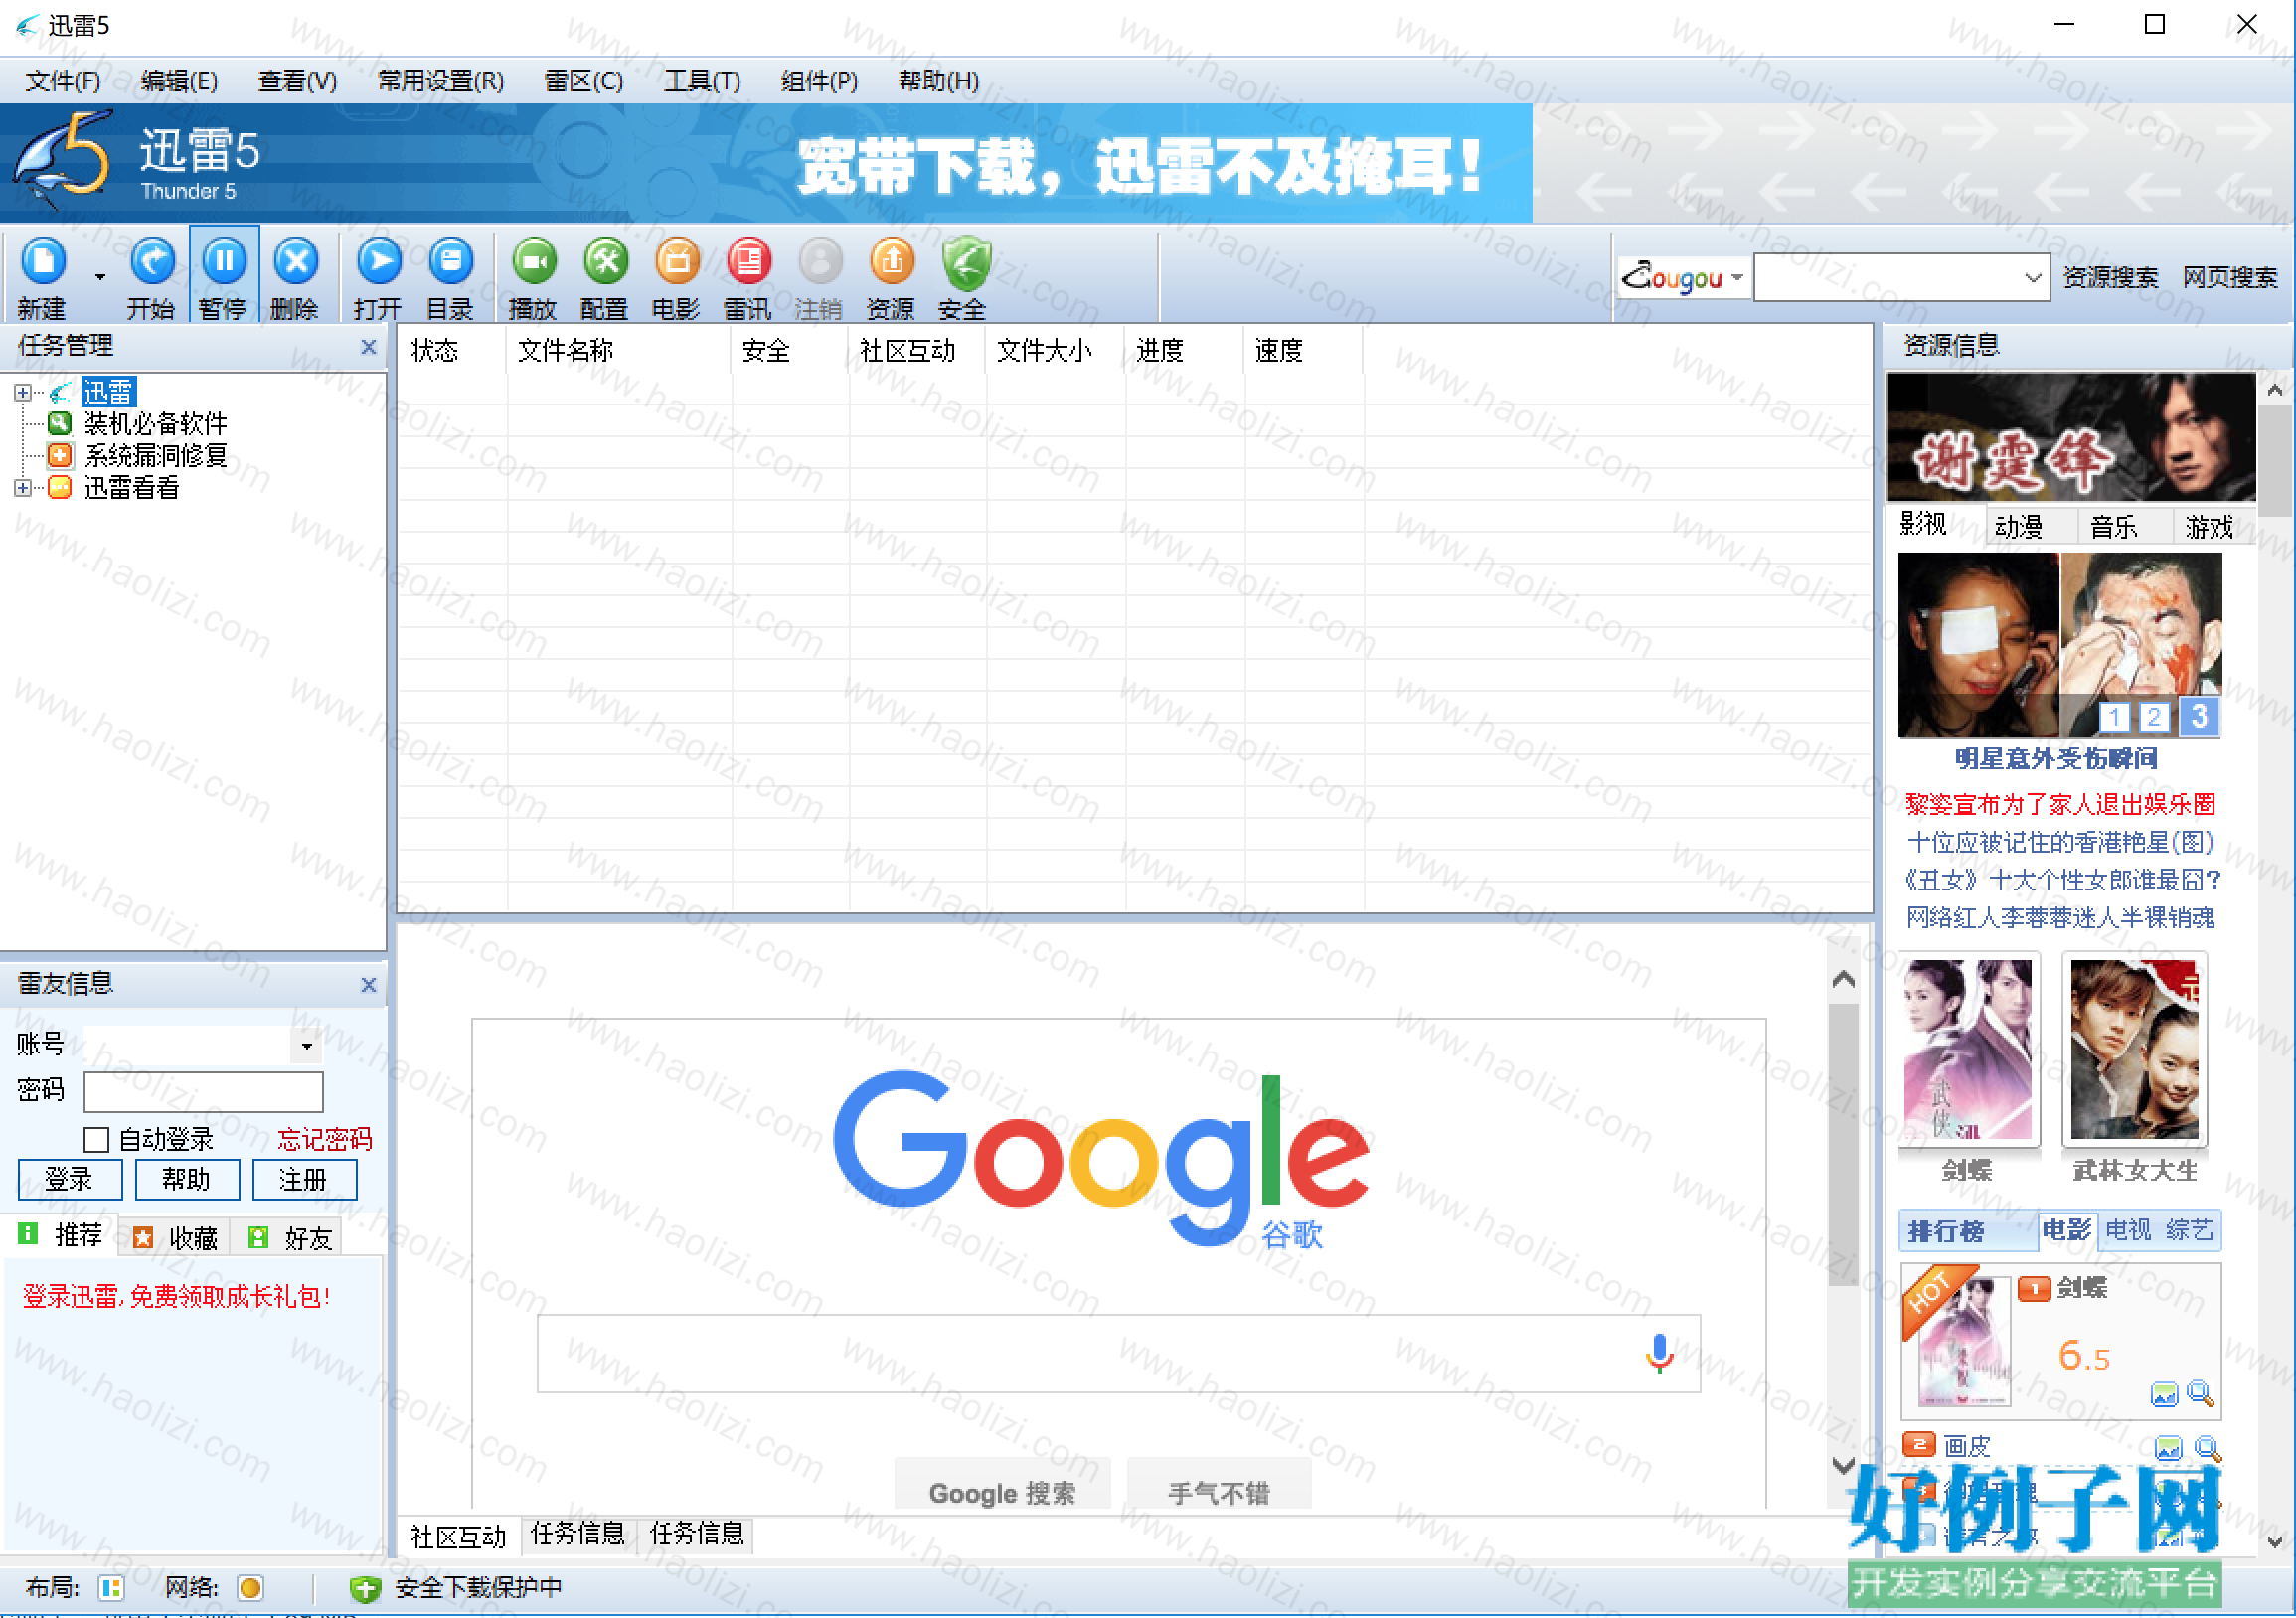
Task: Click the 打开 open icon
Action: [x=379, y=262]
